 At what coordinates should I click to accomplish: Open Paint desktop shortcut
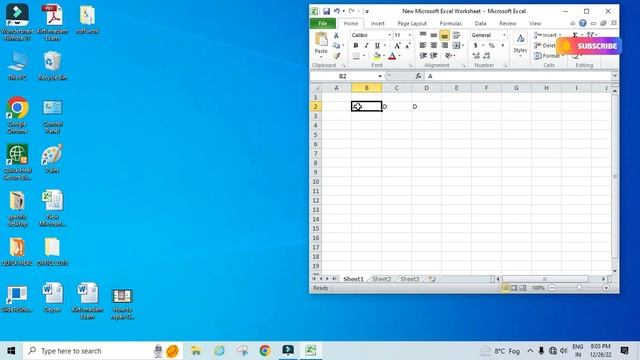click(x=52, y=158)
